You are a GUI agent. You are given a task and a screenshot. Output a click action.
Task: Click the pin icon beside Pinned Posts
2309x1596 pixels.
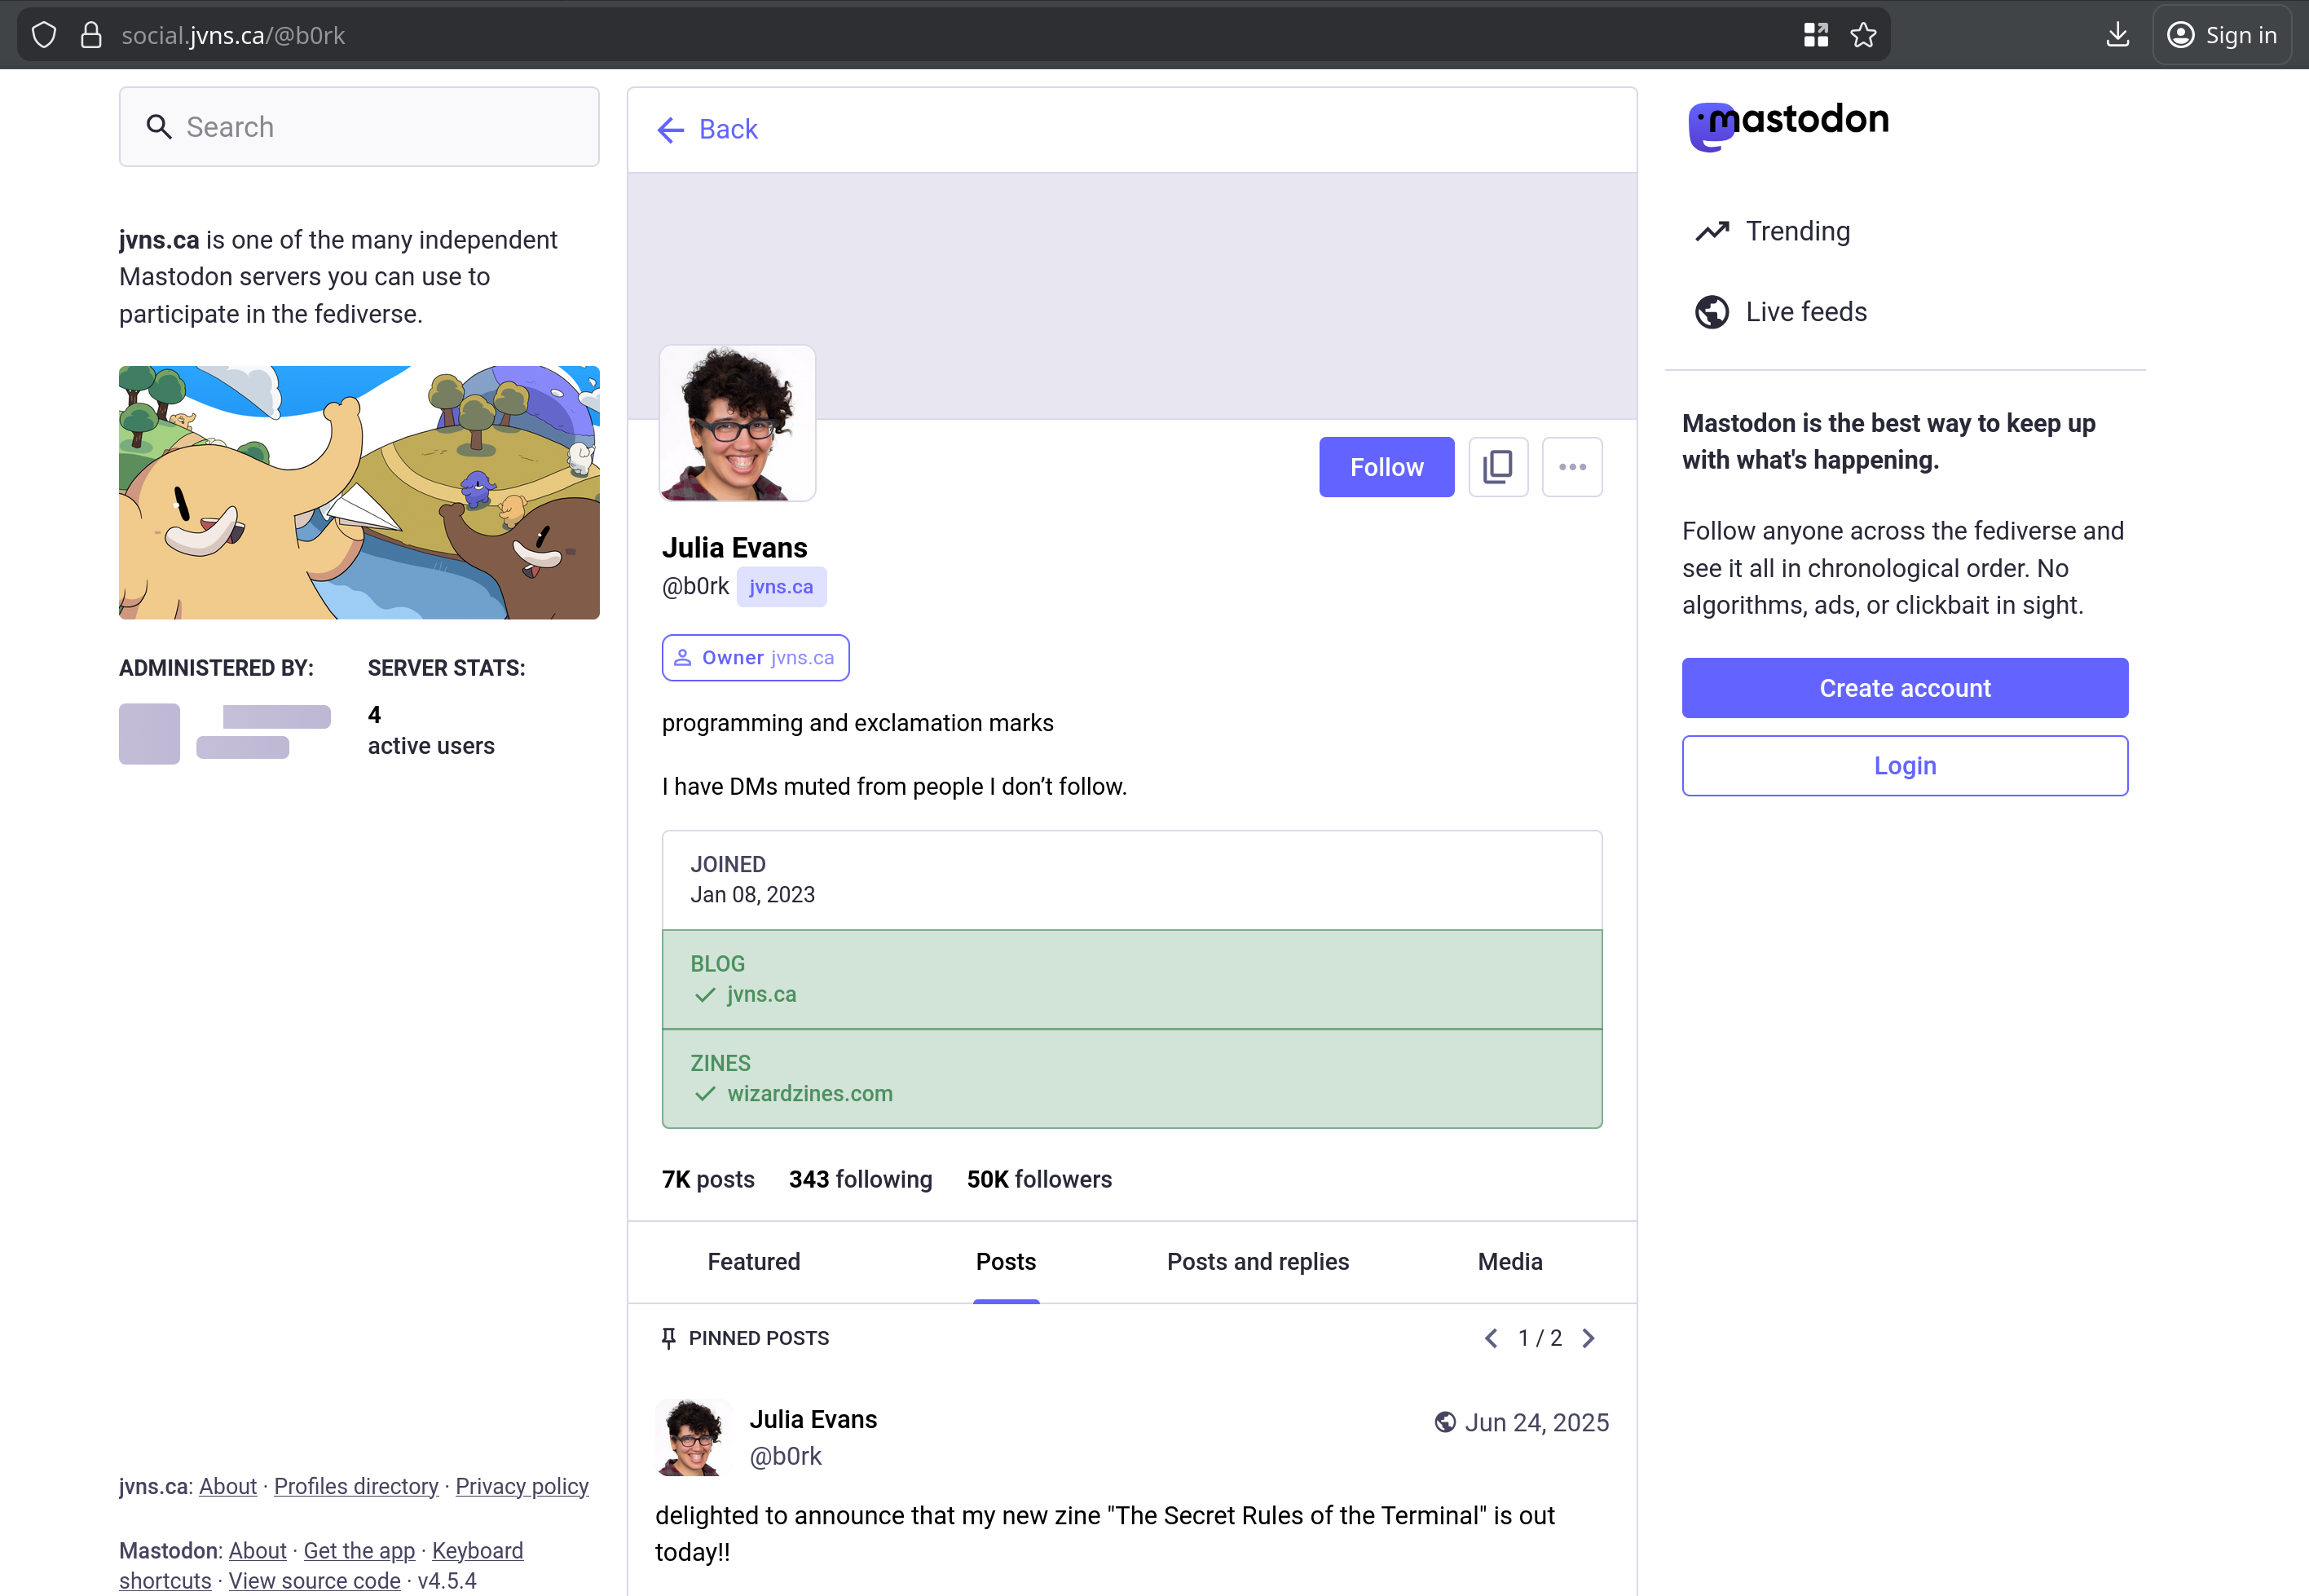[x=668, y=1337]
